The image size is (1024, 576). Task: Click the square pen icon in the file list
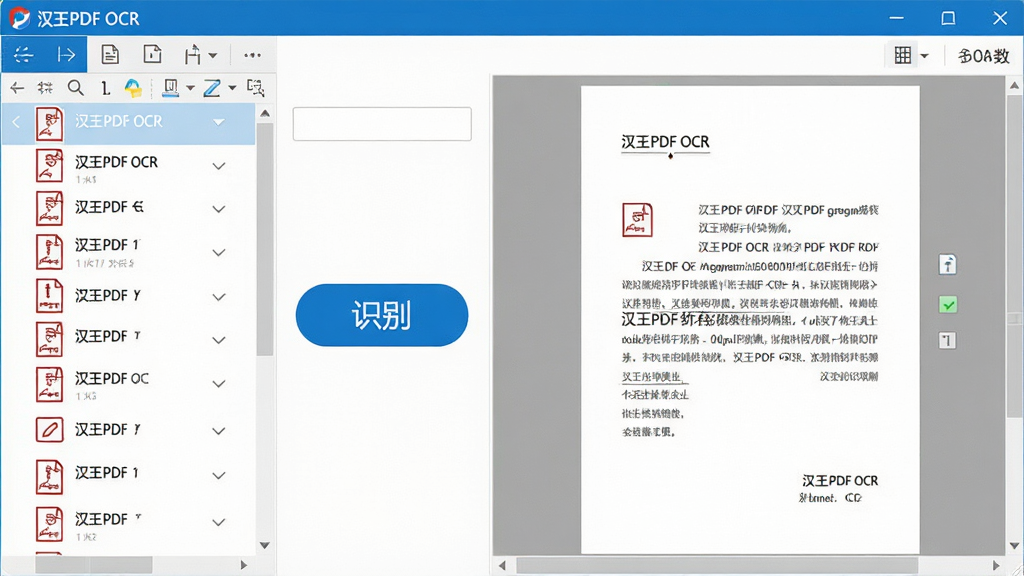[x=50, y=430]
